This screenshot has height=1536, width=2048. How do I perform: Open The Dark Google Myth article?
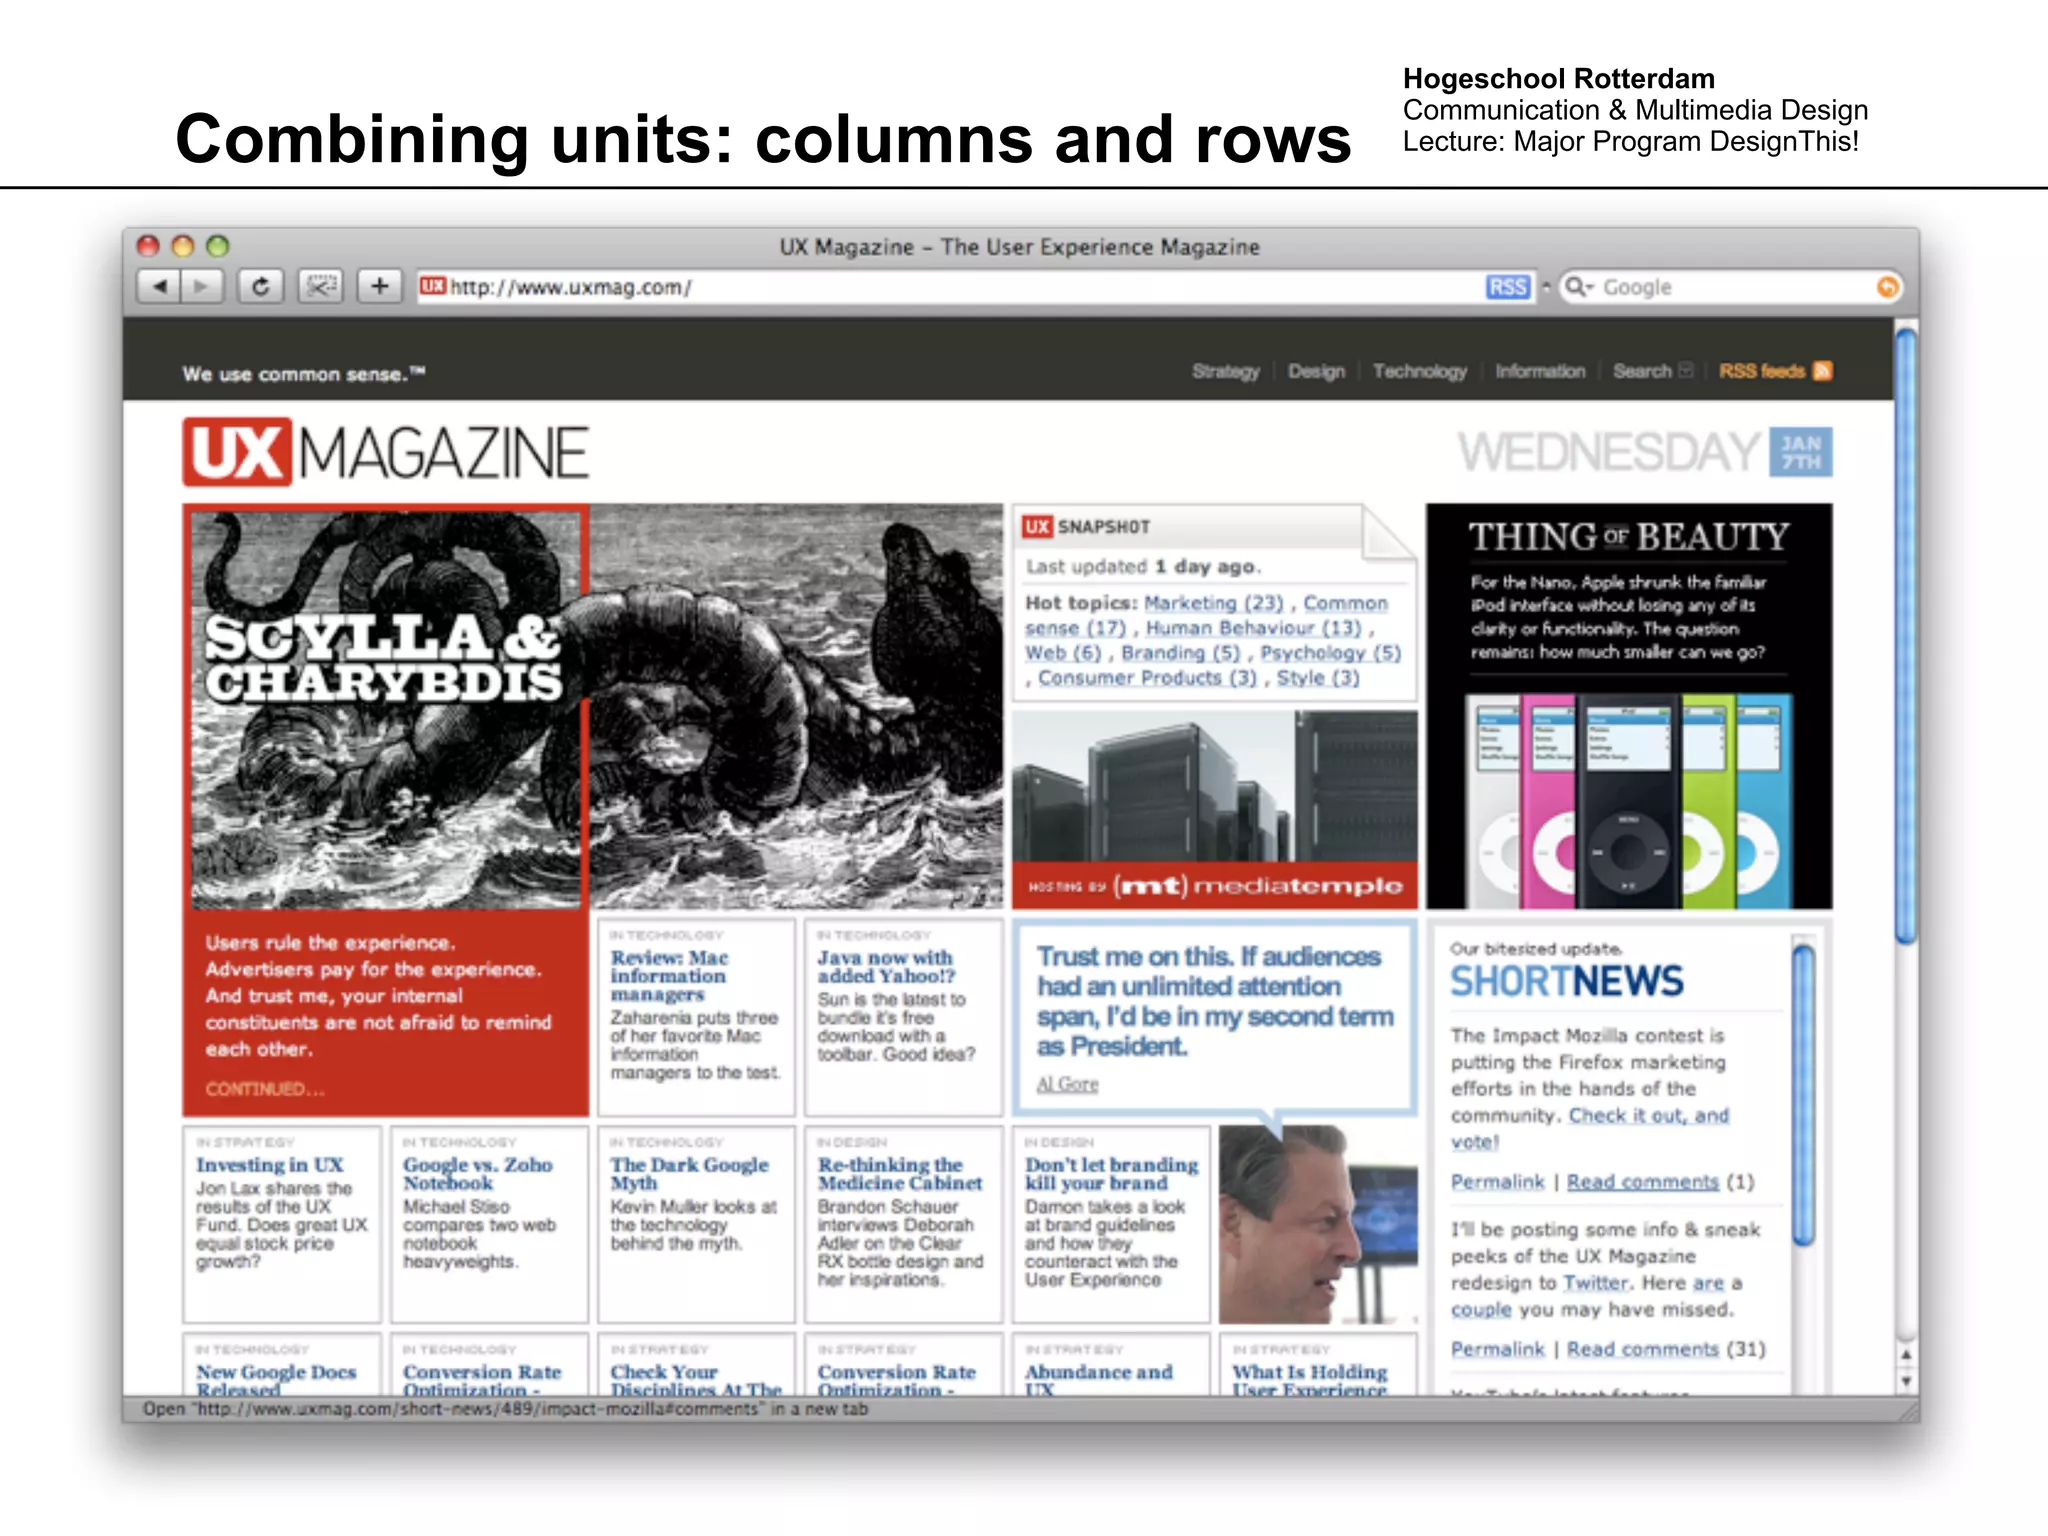coord(690,1174)
